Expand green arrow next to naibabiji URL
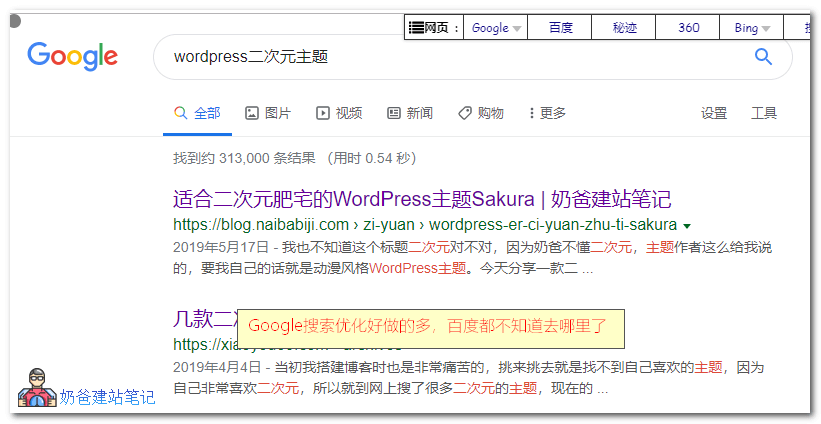Image resolution: width=821 pixels, height=424 pixels. pos(687,226)
